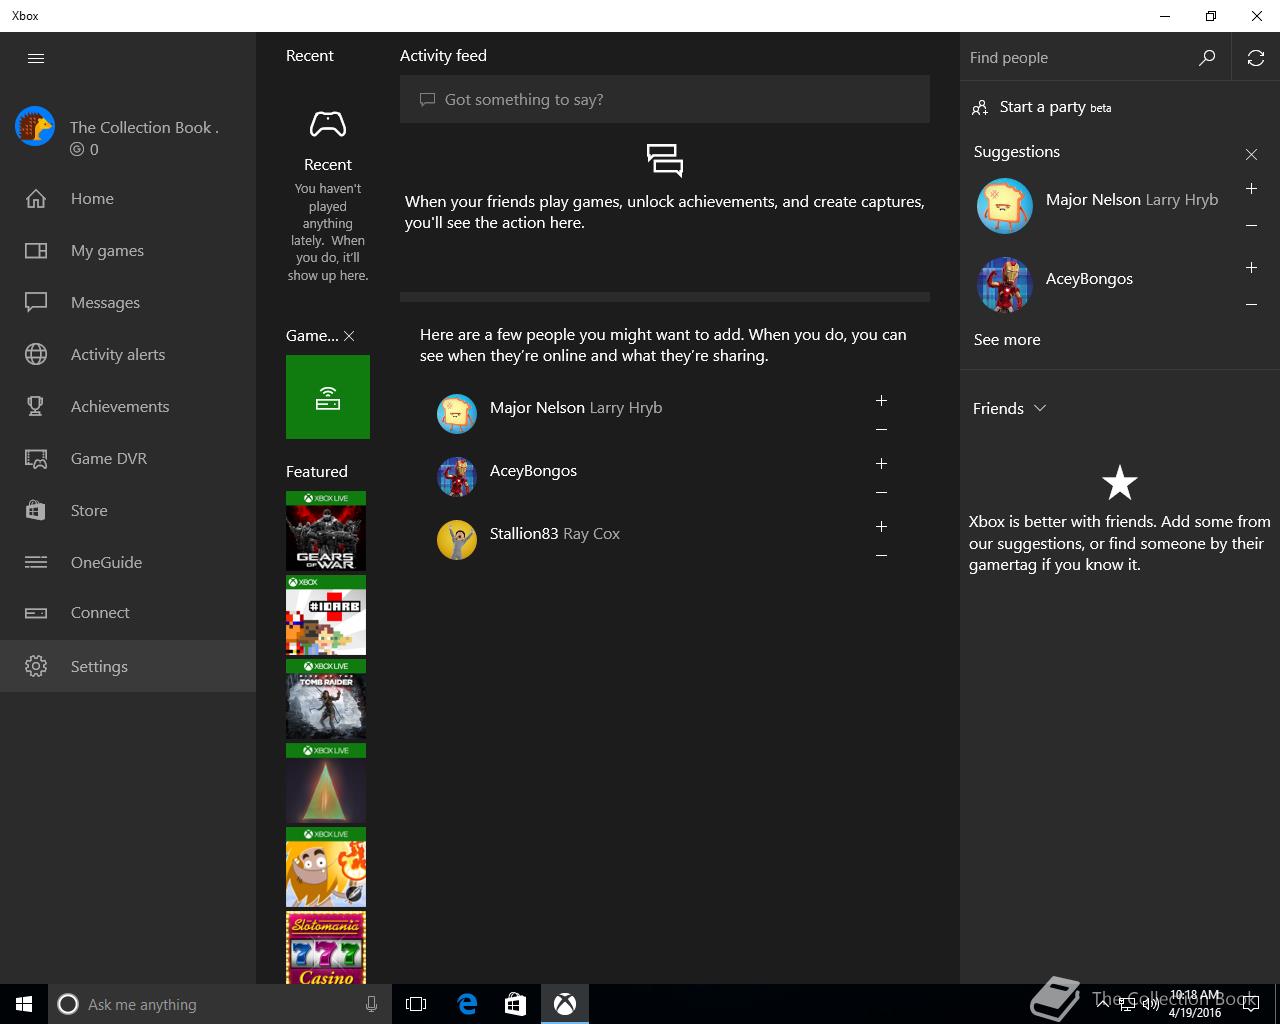This screenshot has width=1280, height=1024.
Task: Dismiss AceyBongos sidebar suggestion
Action: (1251, 305)
